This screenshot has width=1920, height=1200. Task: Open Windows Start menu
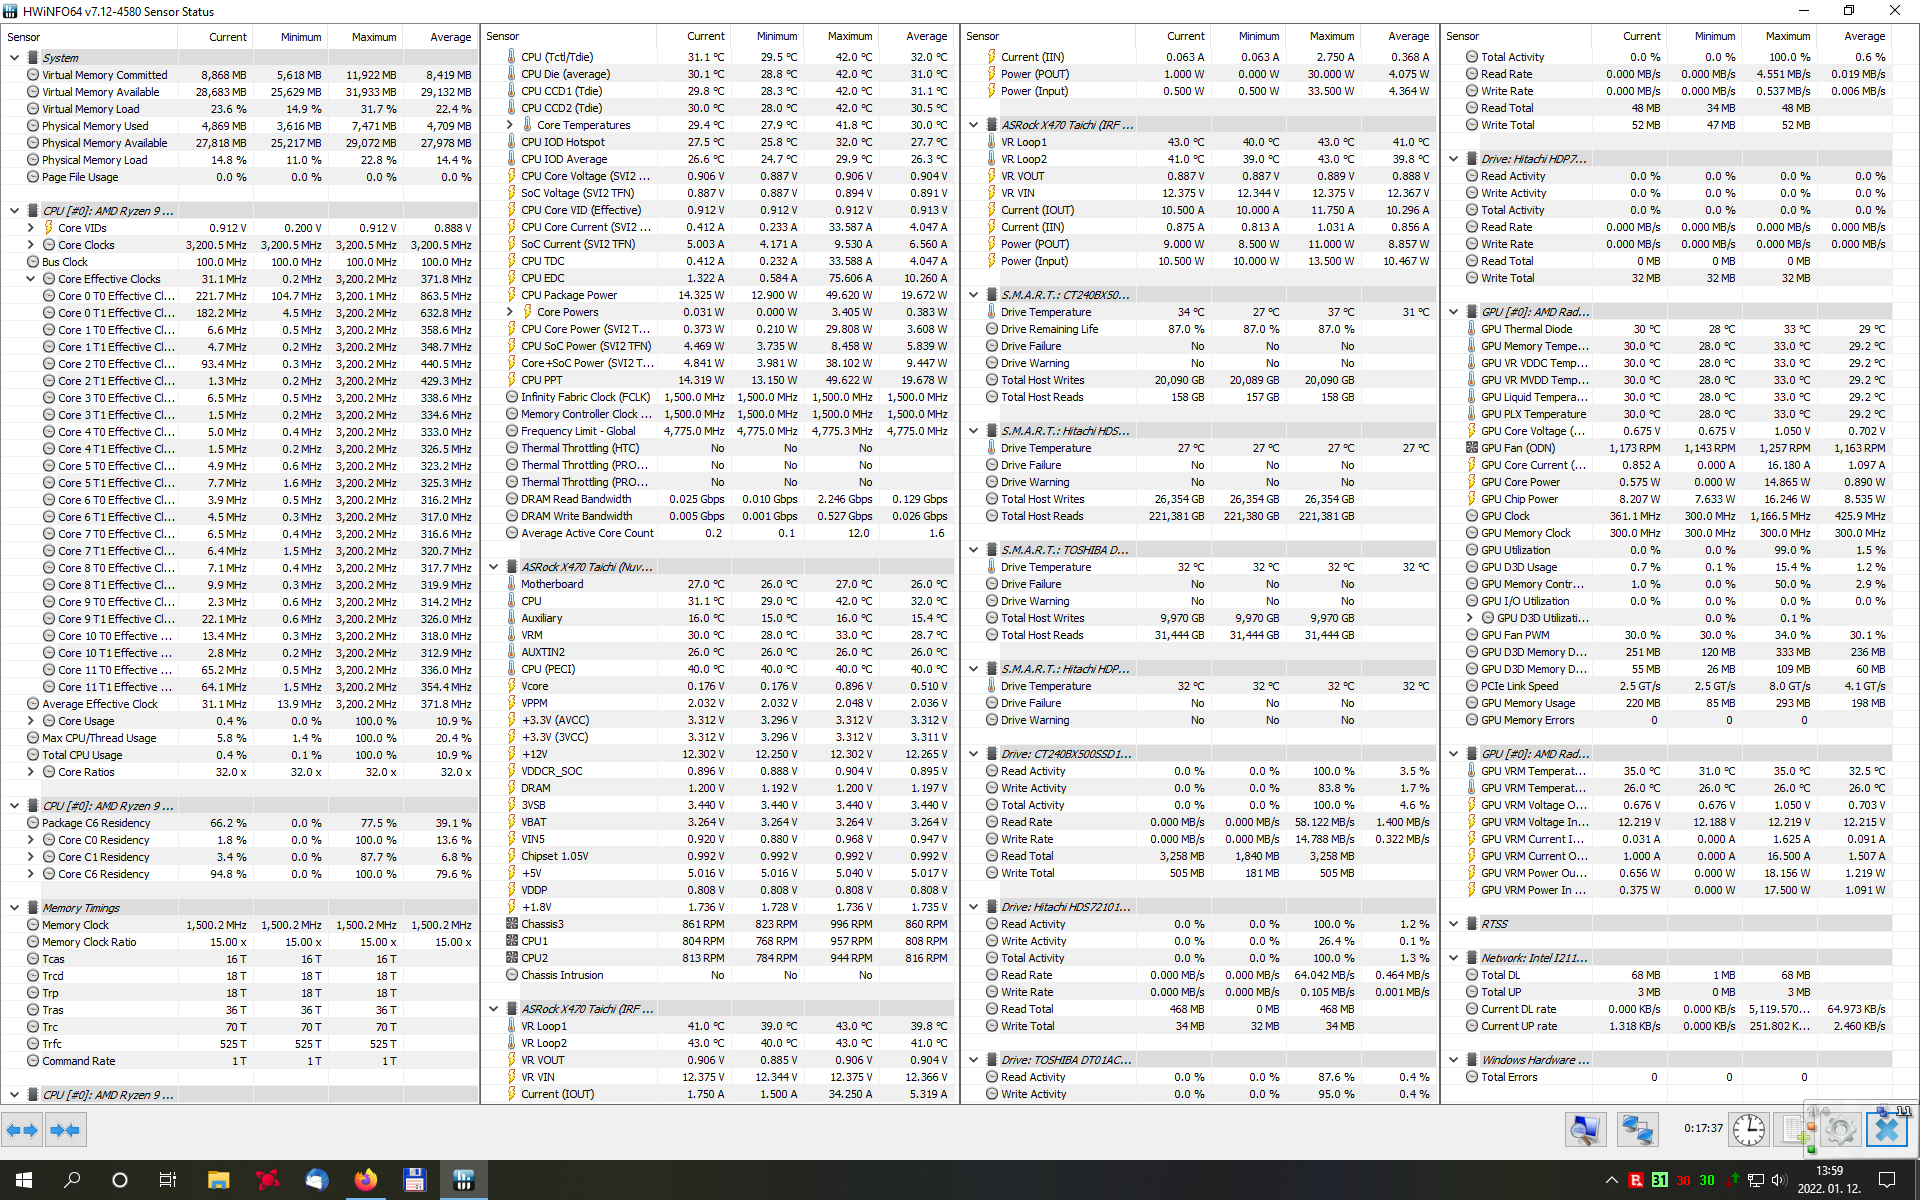(x=24, y=1180)
